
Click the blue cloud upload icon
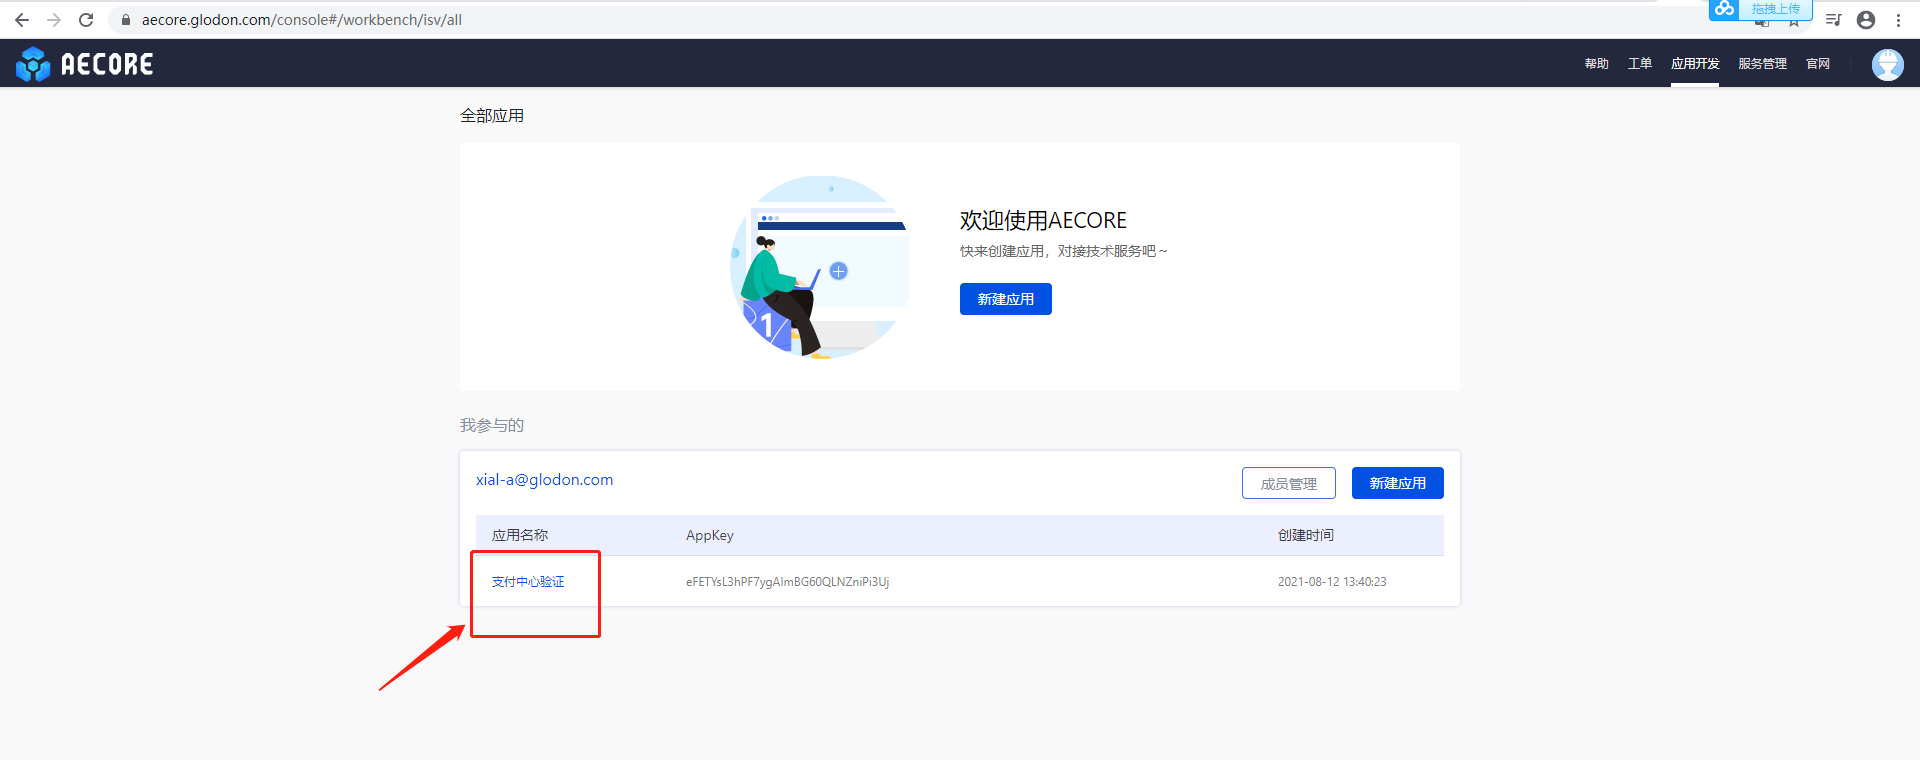1725,9
